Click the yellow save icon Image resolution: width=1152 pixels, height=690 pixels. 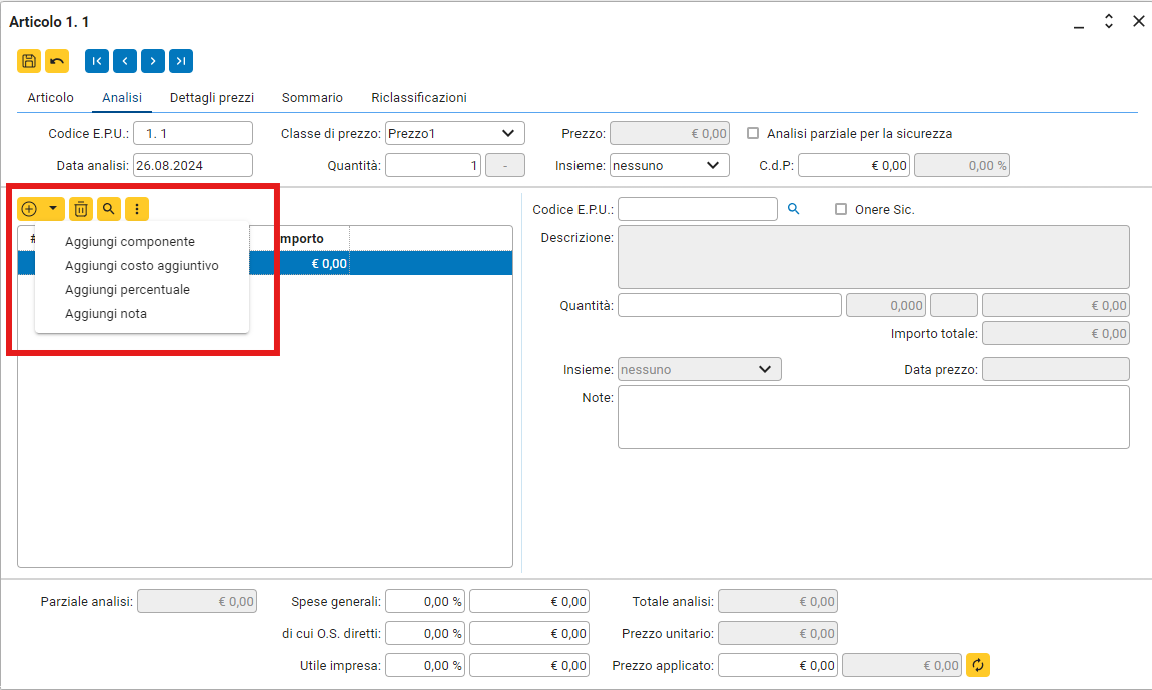(29, 61)
